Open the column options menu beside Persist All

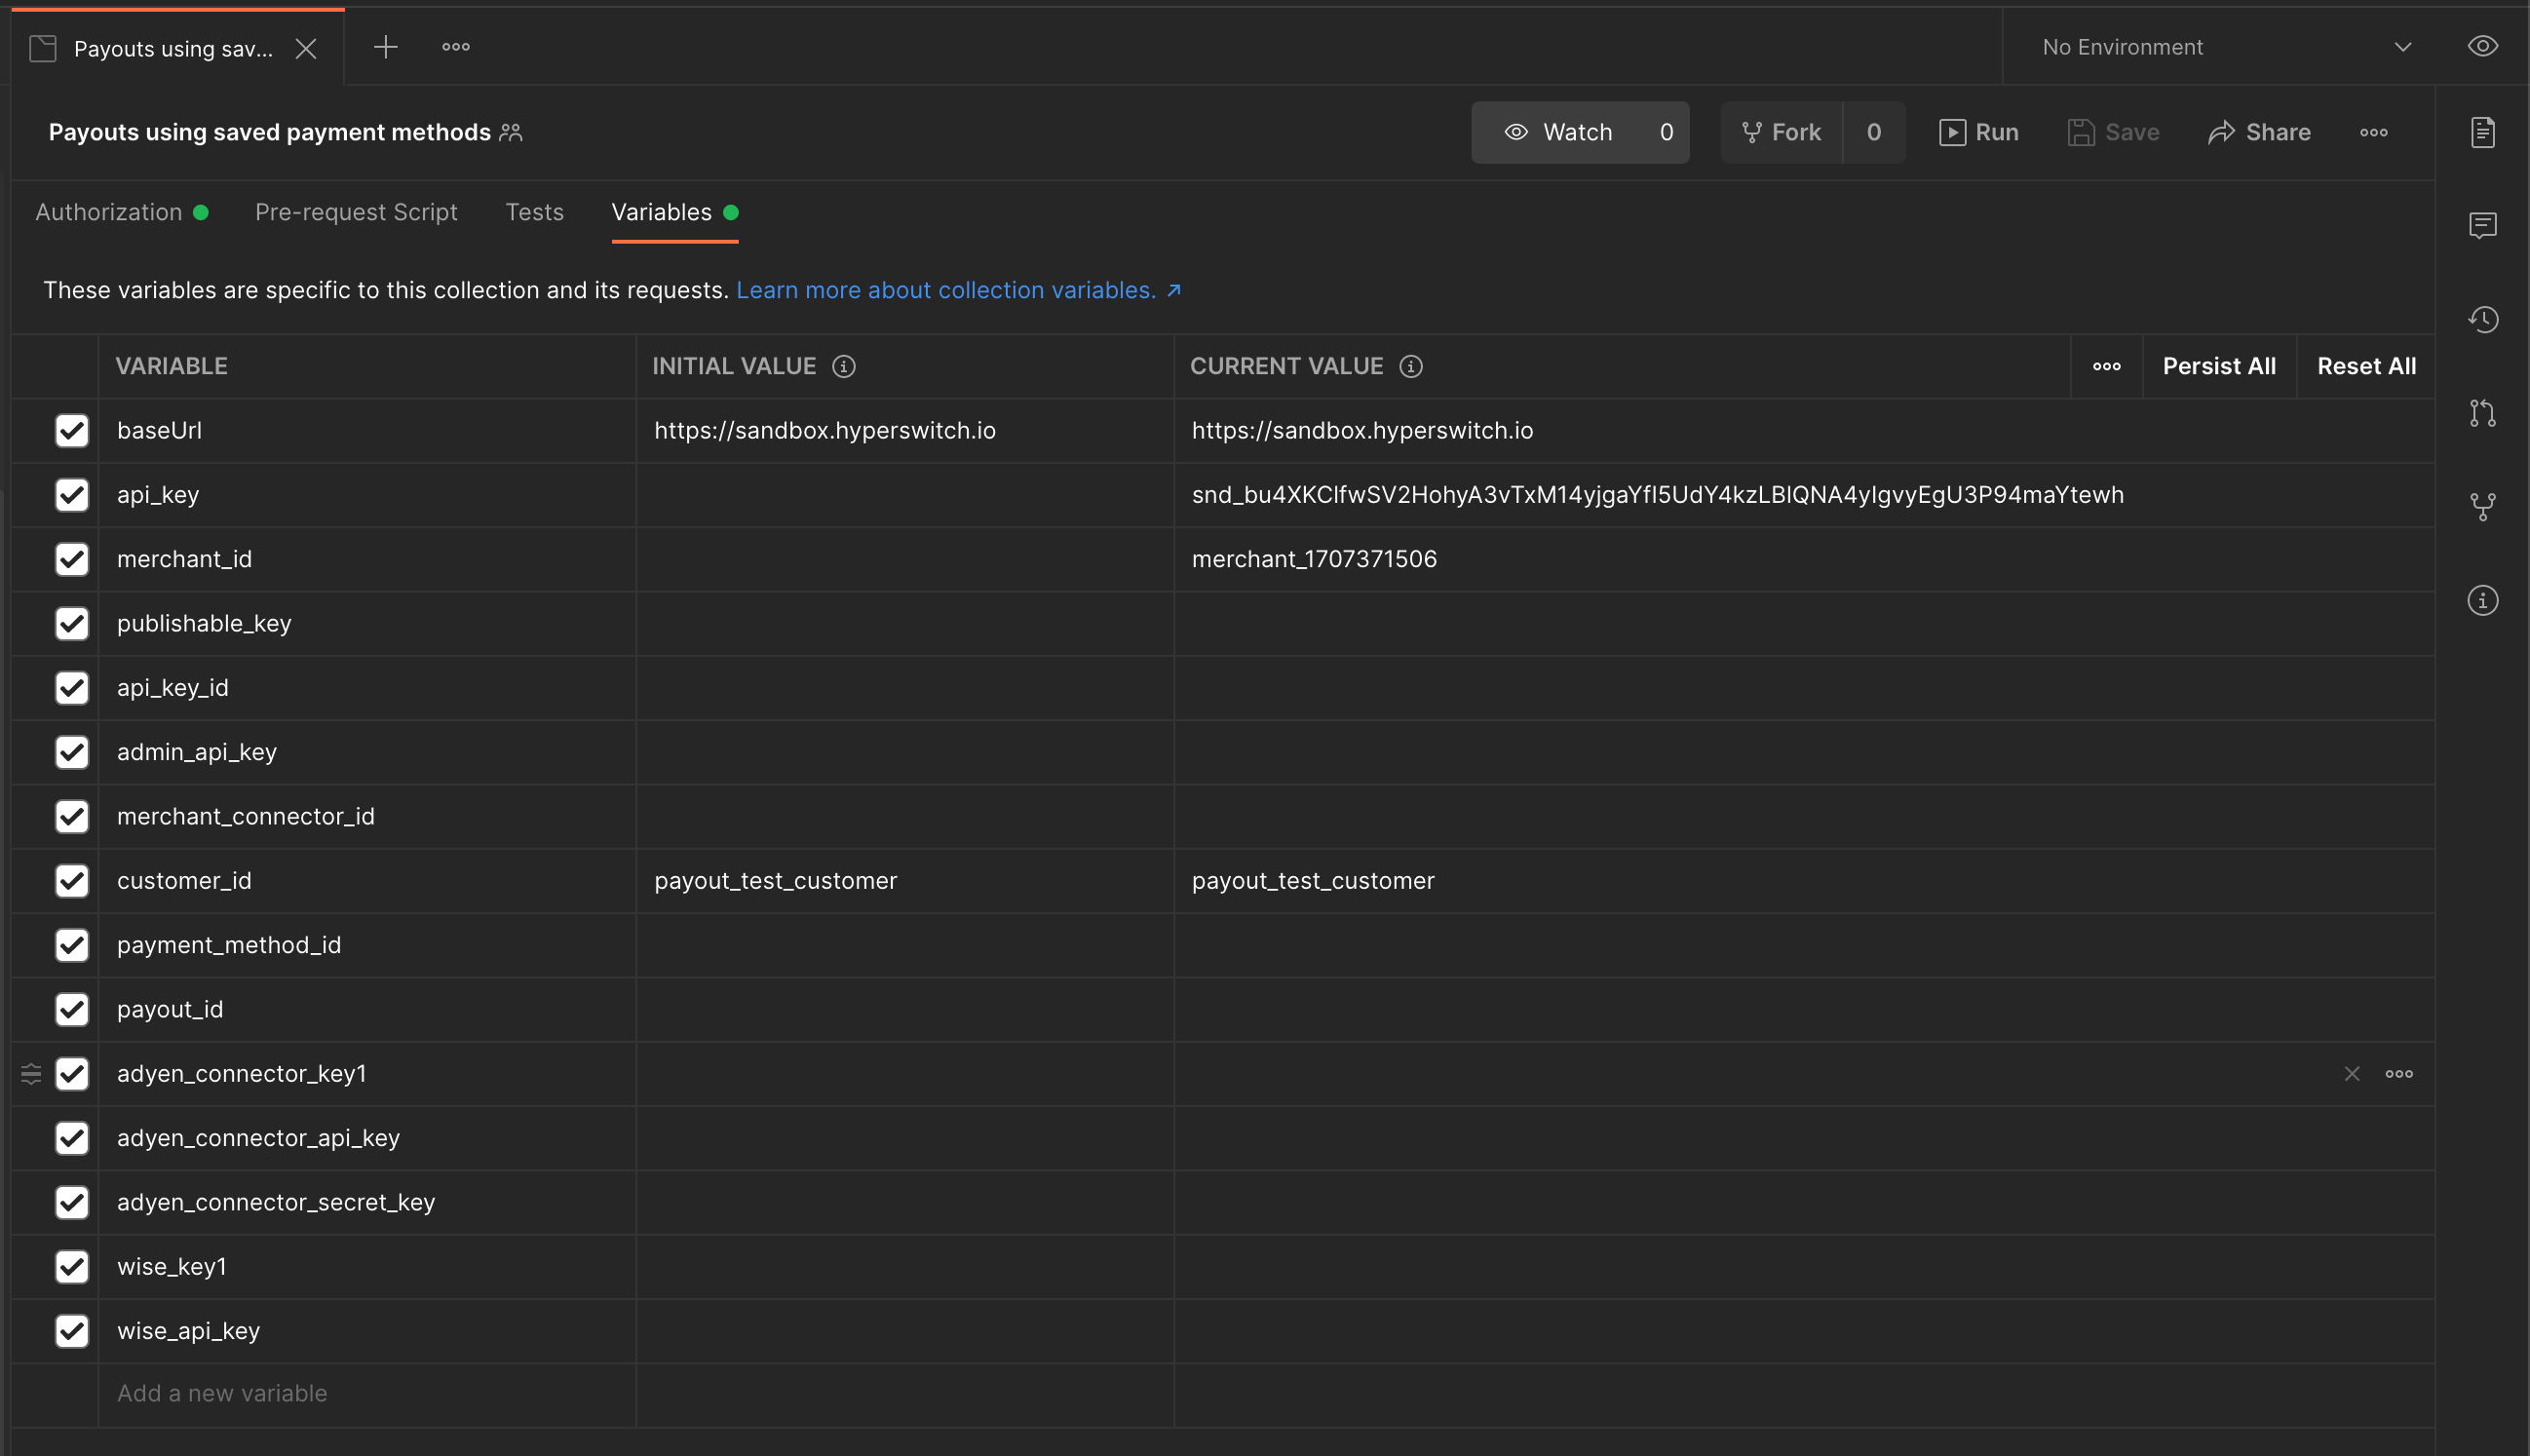(x=2106, y=366)
